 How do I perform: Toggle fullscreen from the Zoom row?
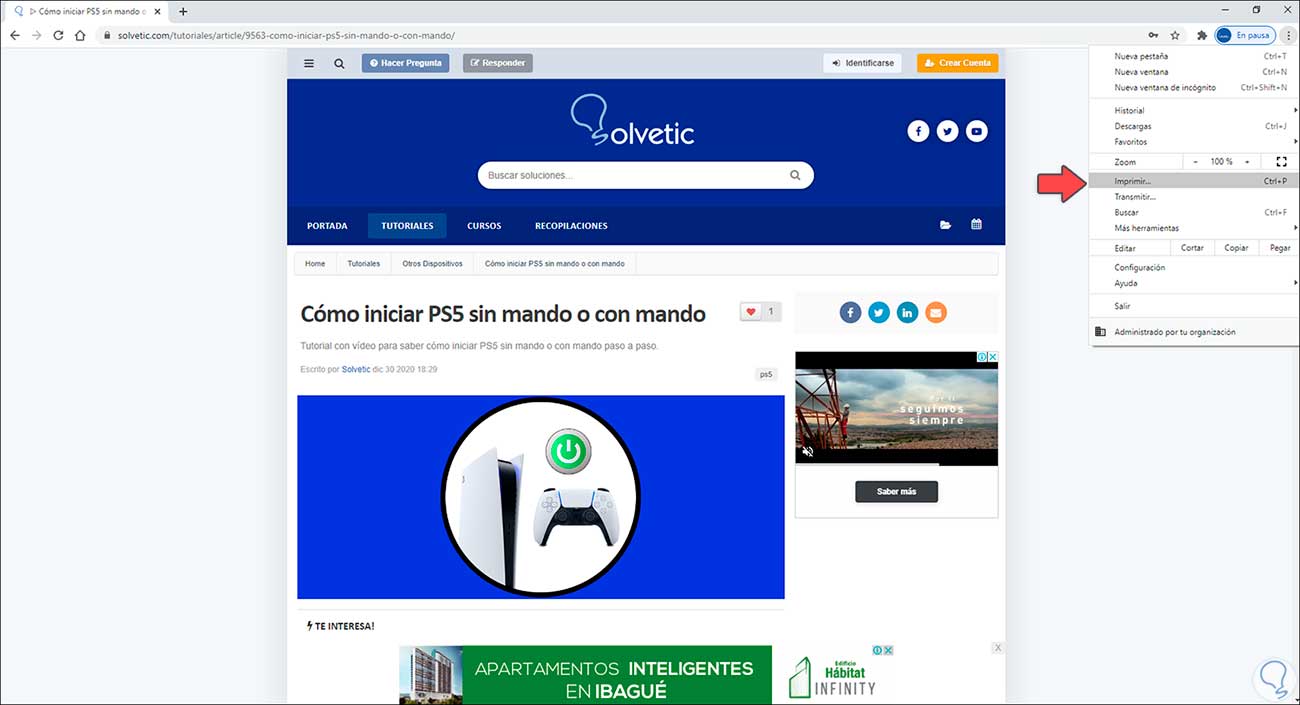pyautogui.click(x=1281, y=161)
